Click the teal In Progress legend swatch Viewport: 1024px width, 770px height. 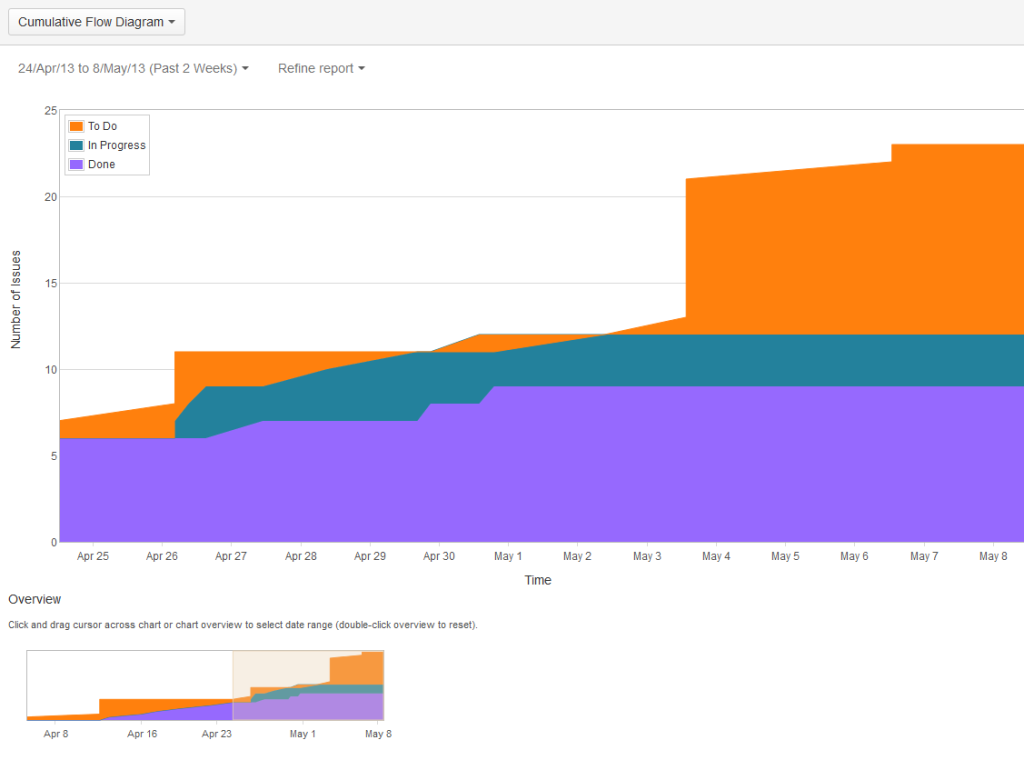pyautogui.click(x=77, y=145)
